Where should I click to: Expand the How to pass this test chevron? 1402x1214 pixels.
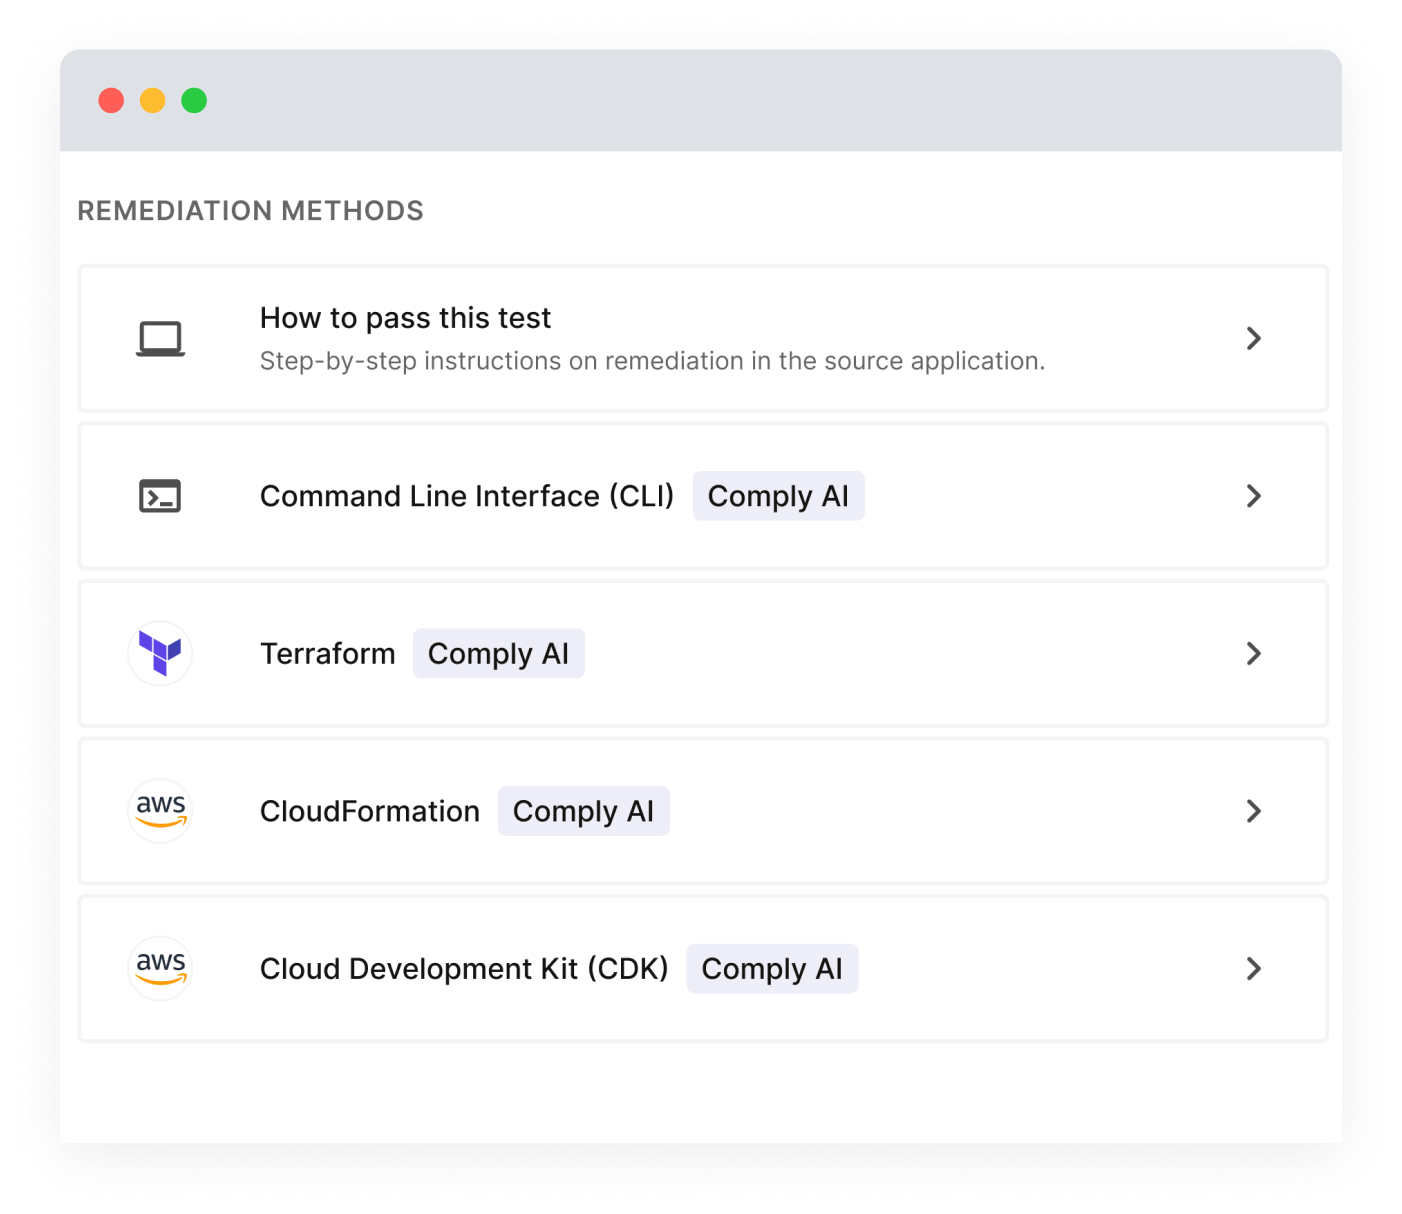[1253, 338]
